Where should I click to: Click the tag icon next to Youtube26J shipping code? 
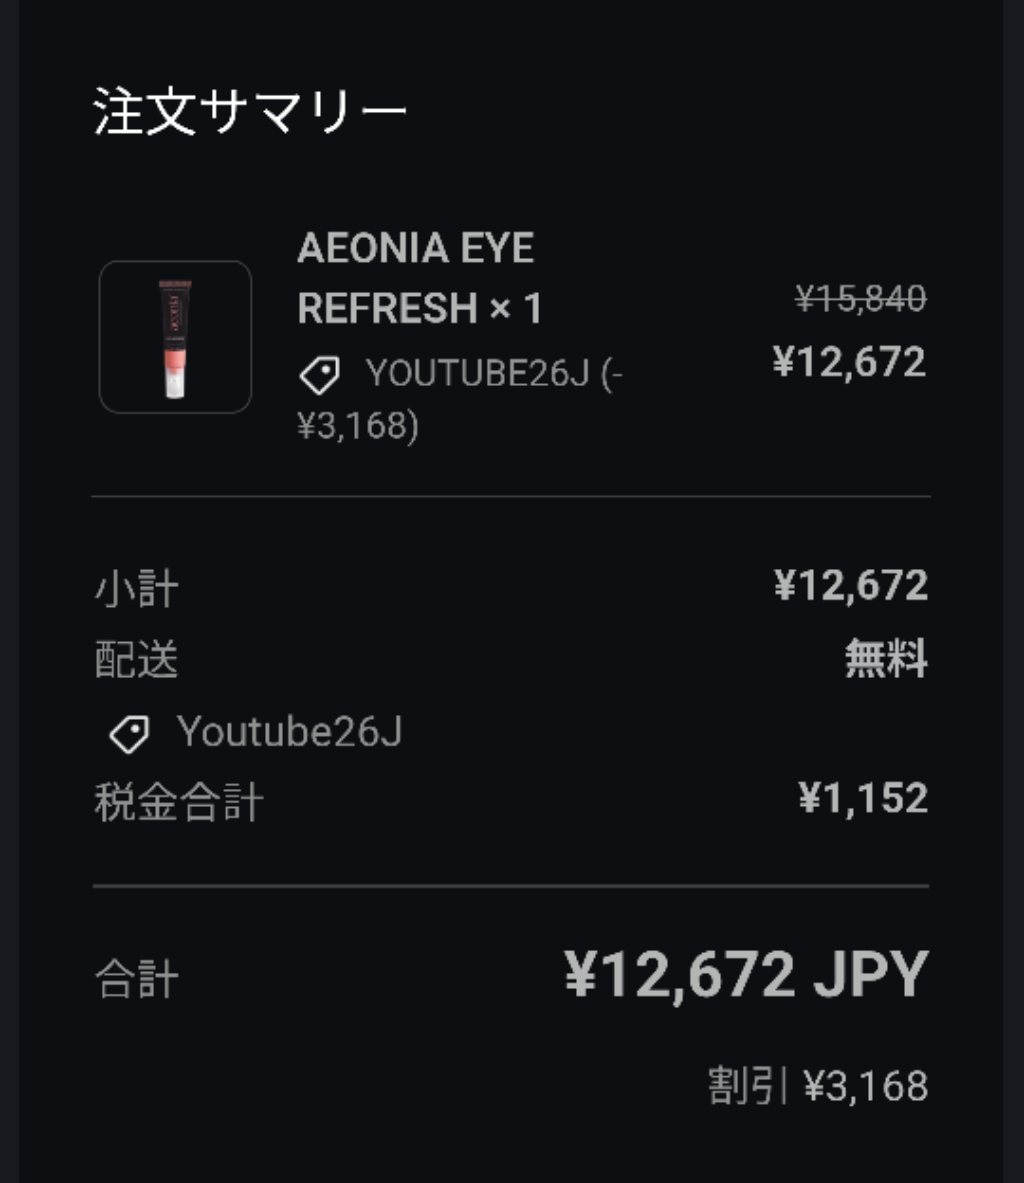tap(129, 733)
